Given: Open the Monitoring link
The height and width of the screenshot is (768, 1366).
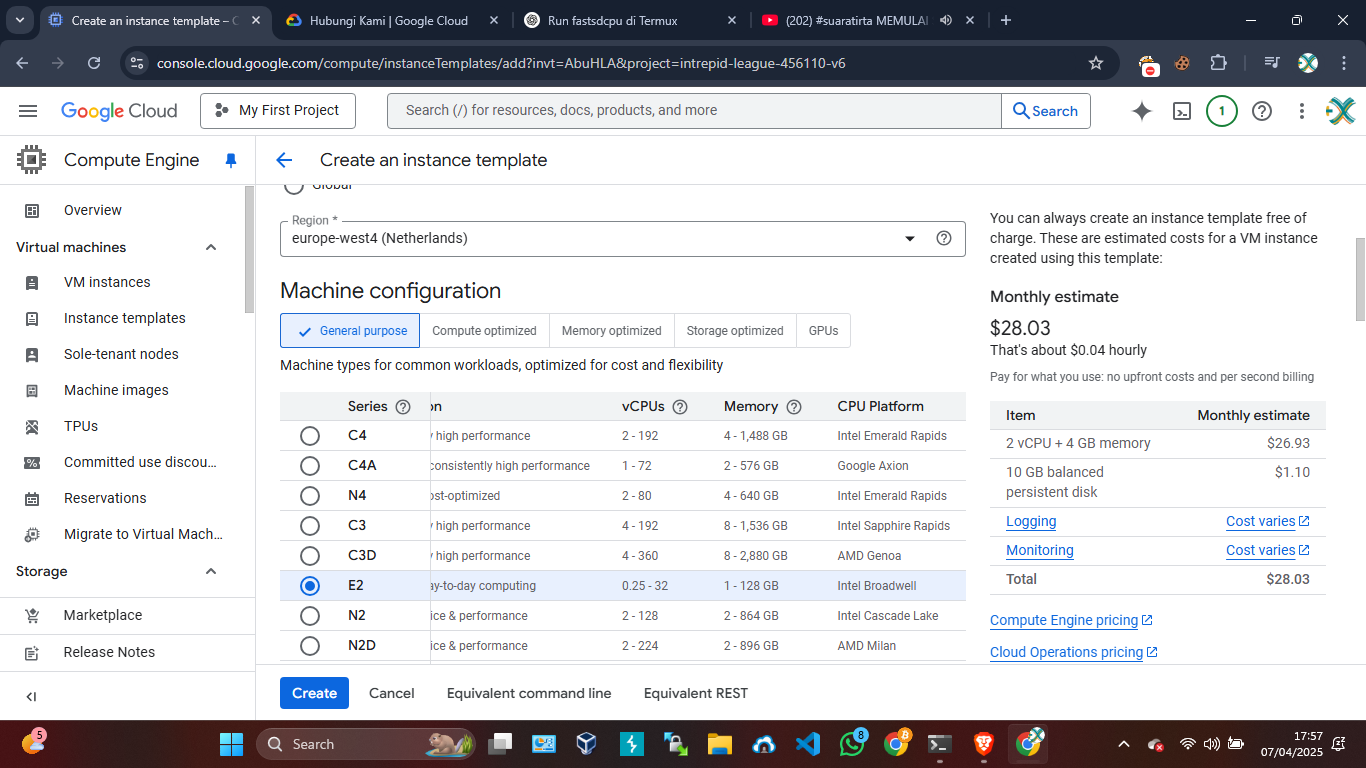Looking at the screenshot, I should [1040, 550].
